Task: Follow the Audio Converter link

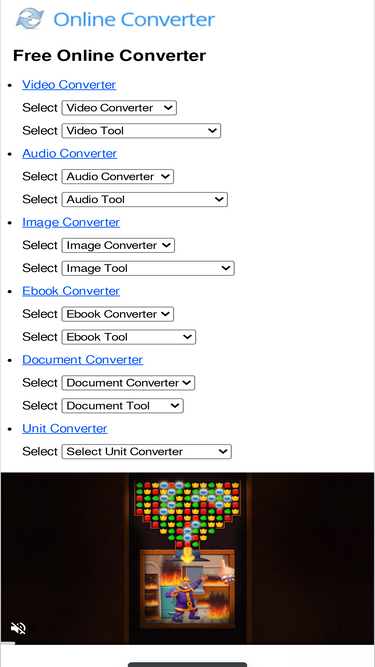Action: [x=69, y=154]
